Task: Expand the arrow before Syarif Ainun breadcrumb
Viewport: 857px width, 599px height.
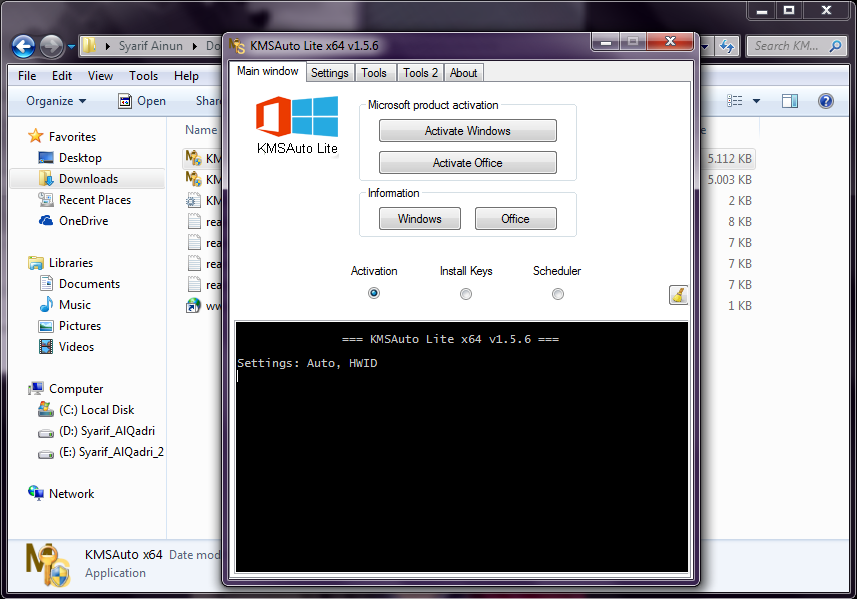Action: pos(107,46)
